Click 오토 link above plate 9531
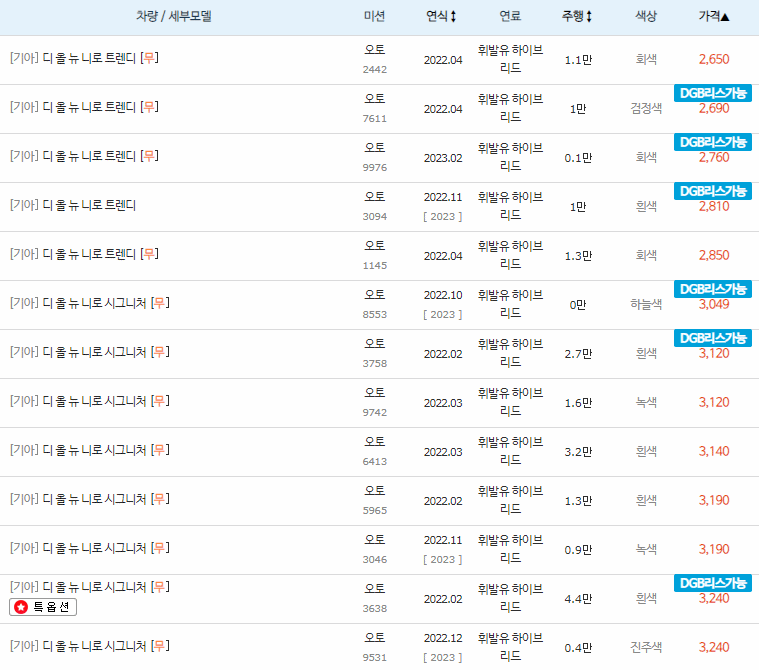The image size is (759, 670). (375, 638)
